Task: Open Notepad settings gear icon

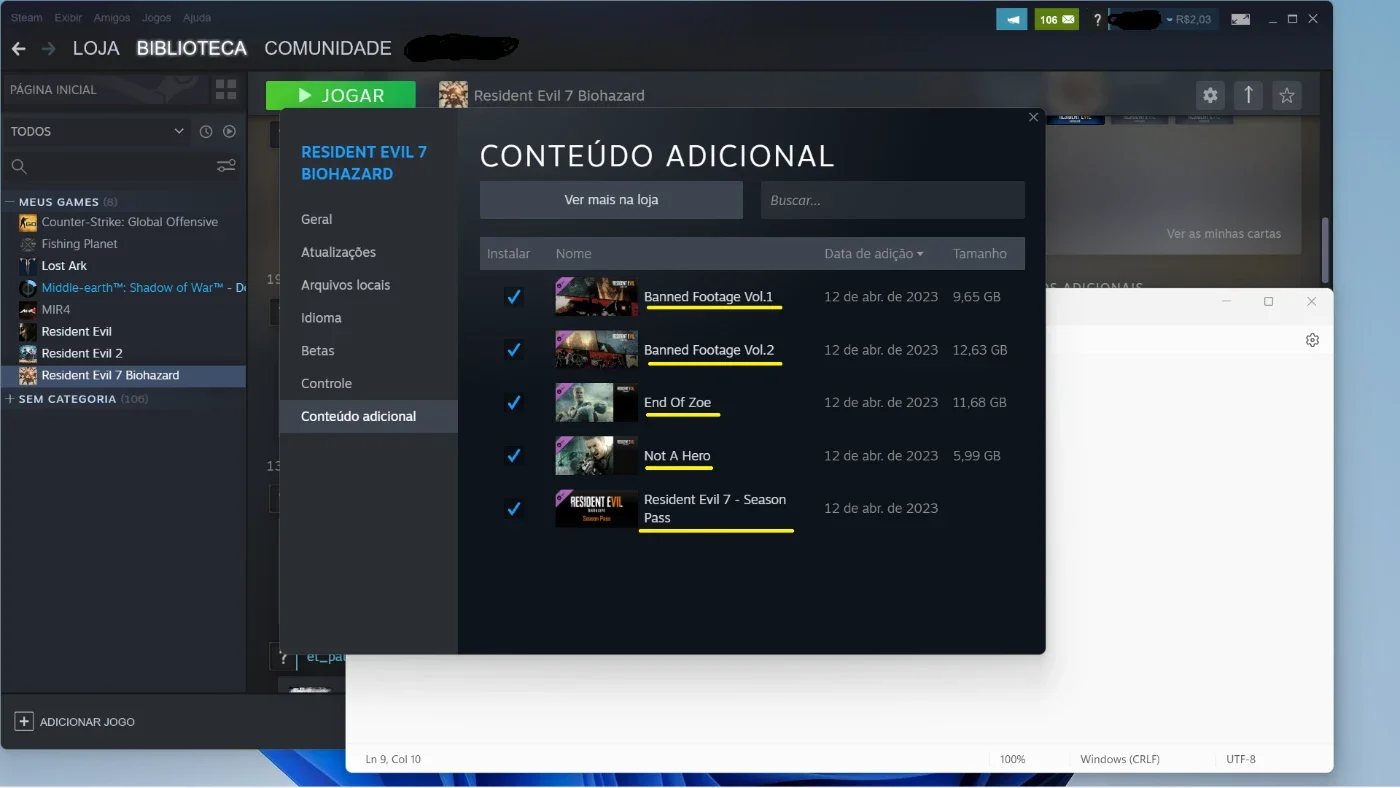Action: pyautogui.click(x=1312, y=340)
